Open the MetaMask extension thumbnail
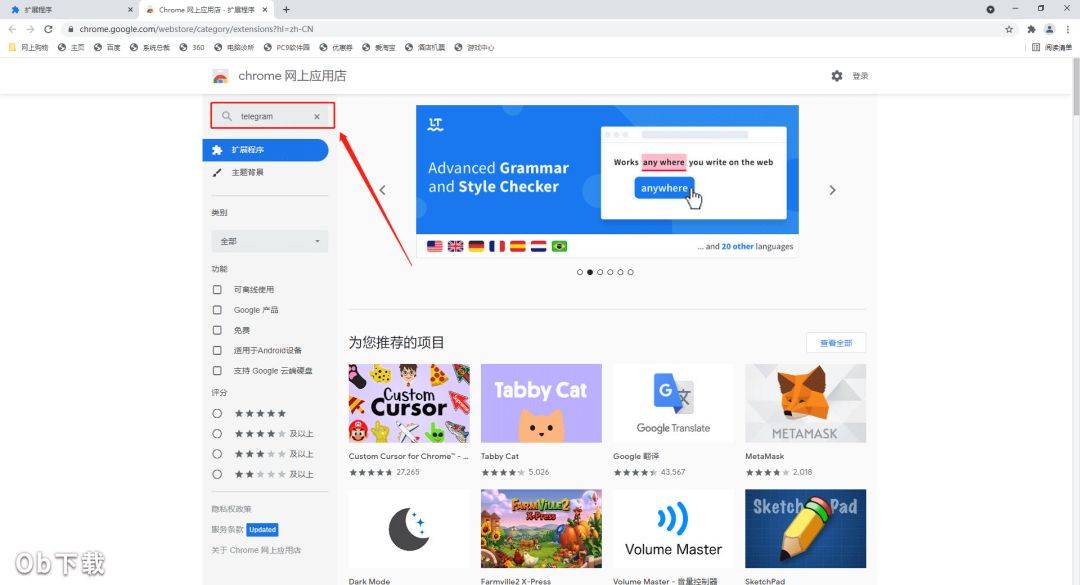The width and height of the screenshot is (1080, 585). [805, 403]
